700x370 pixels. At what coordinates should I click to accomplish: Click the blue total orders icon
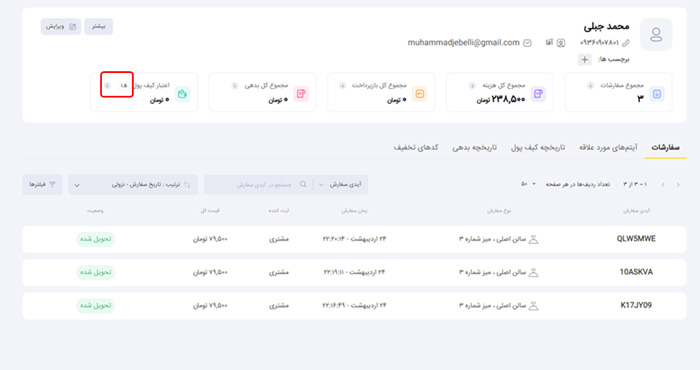click(x=657, y=94)
